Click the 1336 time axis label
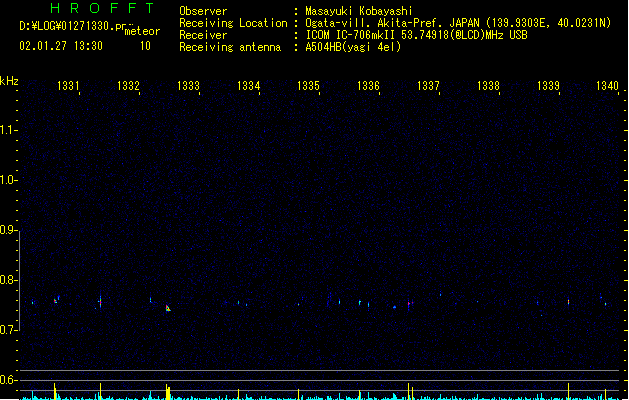The image size is (629, 400). point(368,85)
